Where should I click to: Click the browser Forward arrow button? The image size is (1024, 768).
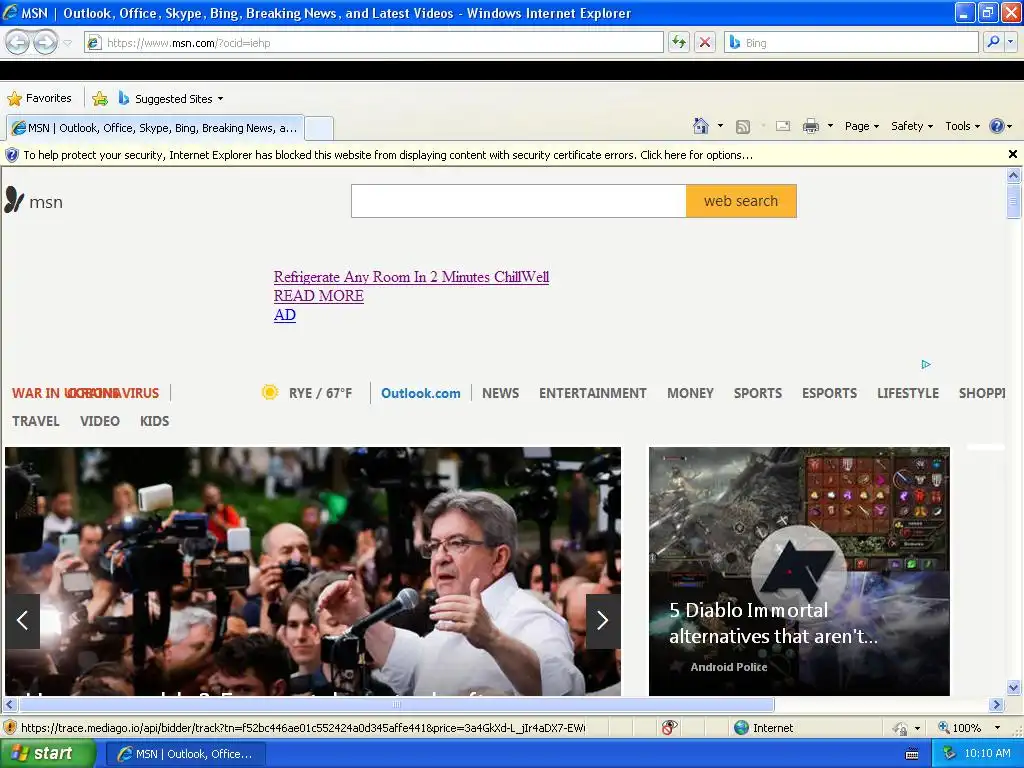[45, 42]
